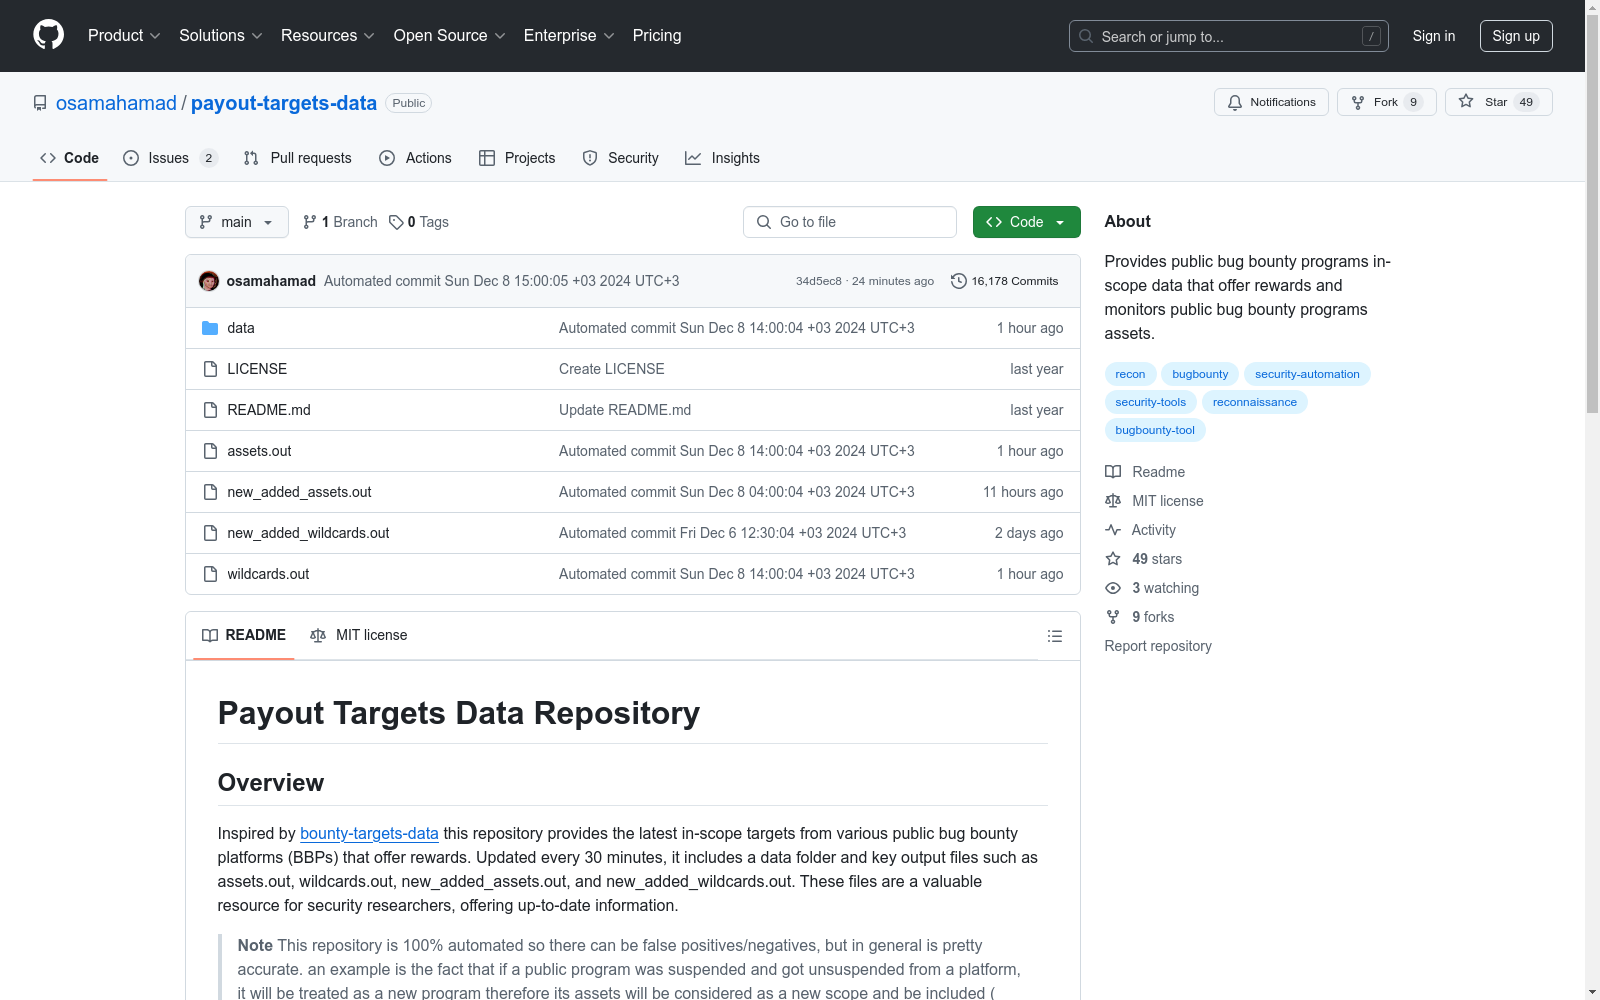Screen dimensions: 1600x1000
Task: Select the Code tab
Action: 70,158
